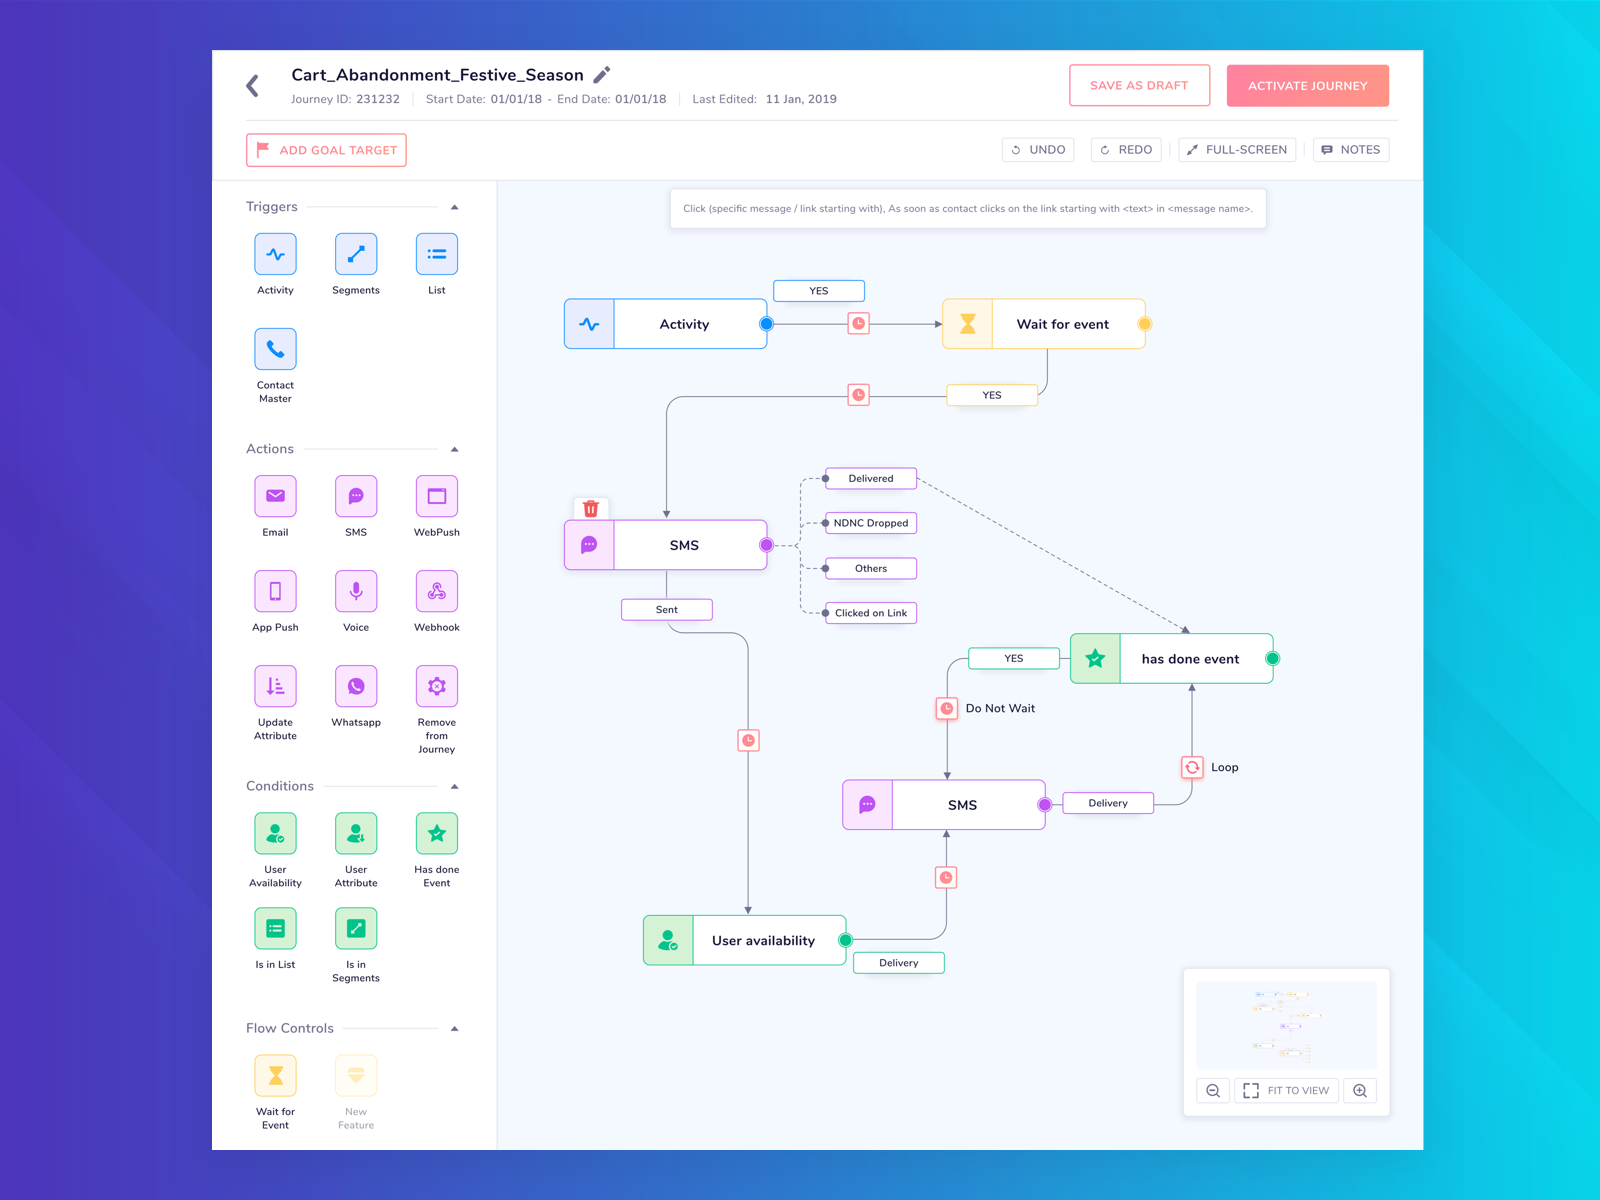Select the Webhook action icon
The width and height of the screenshot is (1600, 1200).
(x=436, y=591)
